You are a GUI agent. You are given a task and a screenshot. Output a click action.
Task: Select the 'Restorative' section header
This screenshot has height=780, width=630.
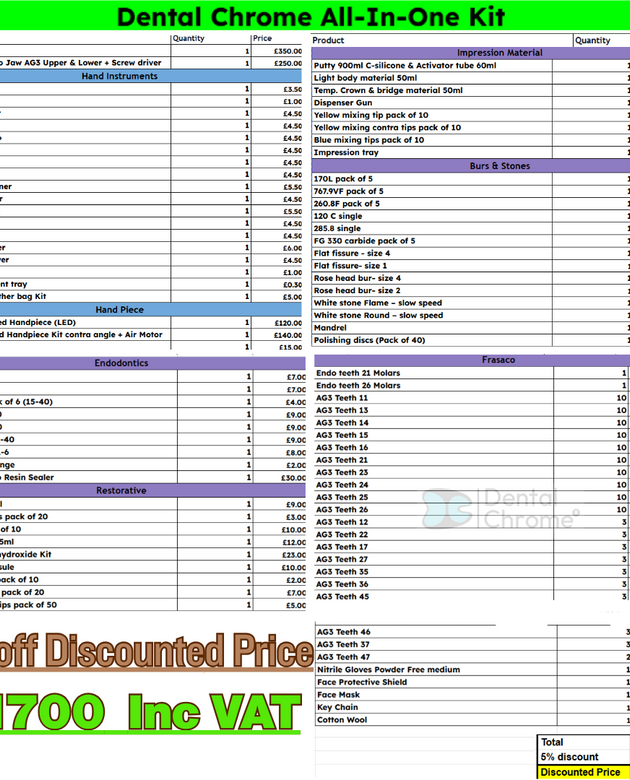point(121,490)
